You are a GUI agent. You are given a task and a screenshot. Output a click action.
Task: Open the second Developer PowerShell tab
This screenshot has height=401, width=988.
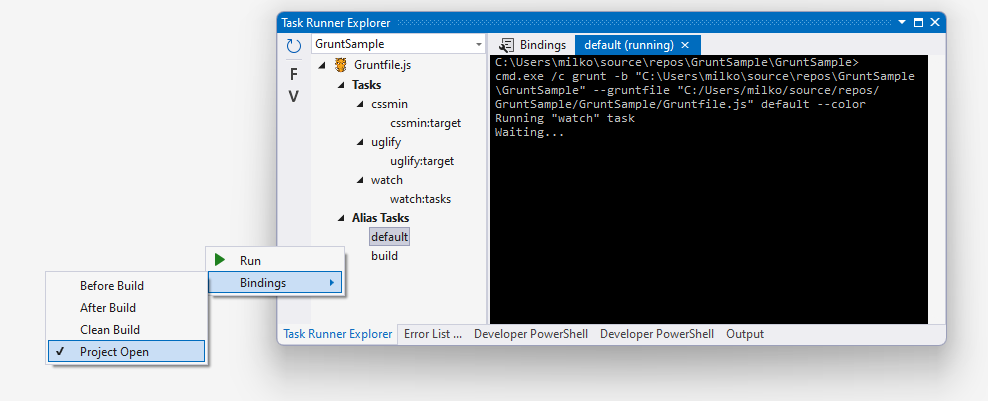coord(657,334)
